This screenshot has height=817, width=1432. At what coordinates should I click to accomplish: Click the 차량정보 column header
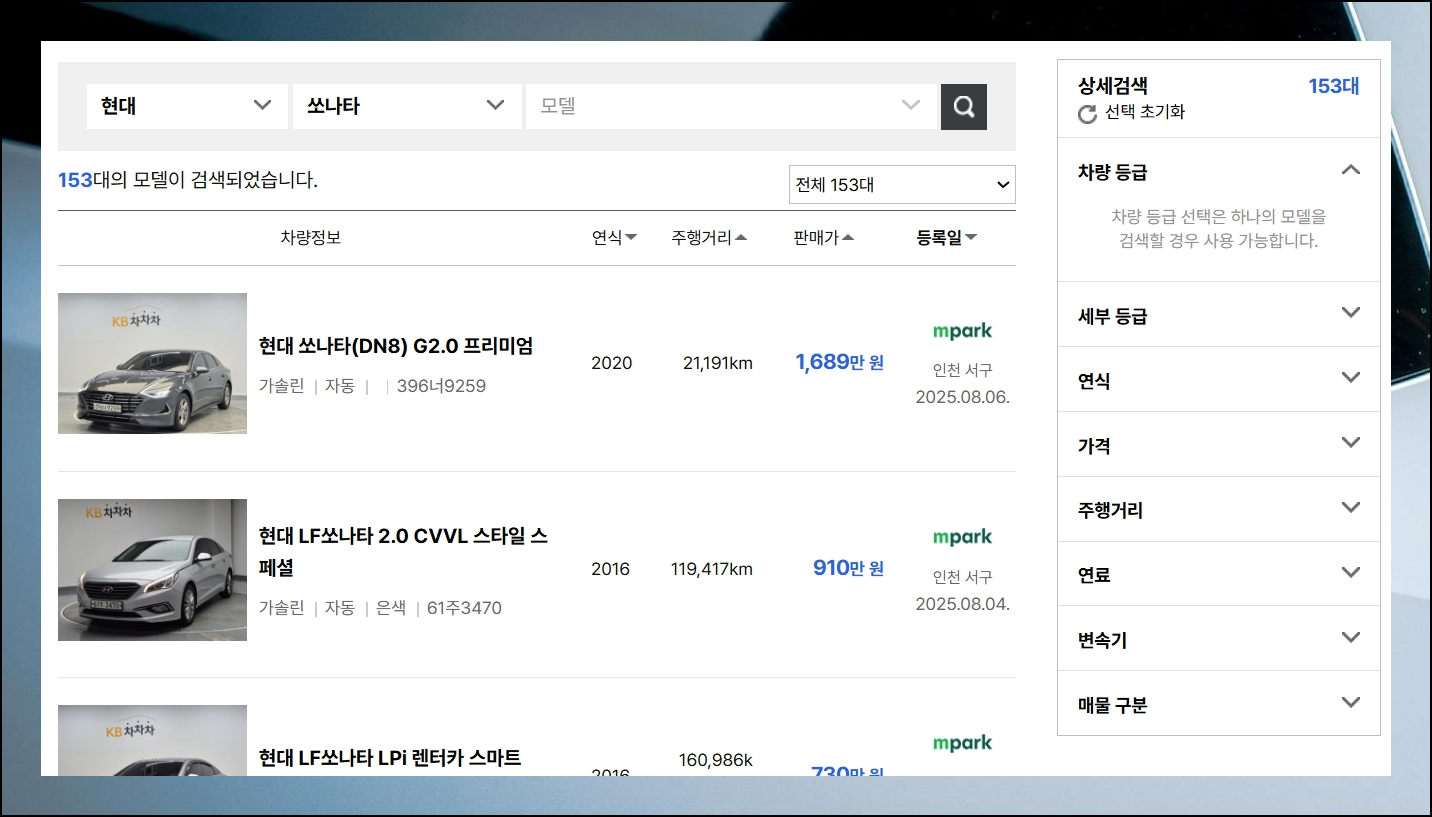click(x=311, y=238)
